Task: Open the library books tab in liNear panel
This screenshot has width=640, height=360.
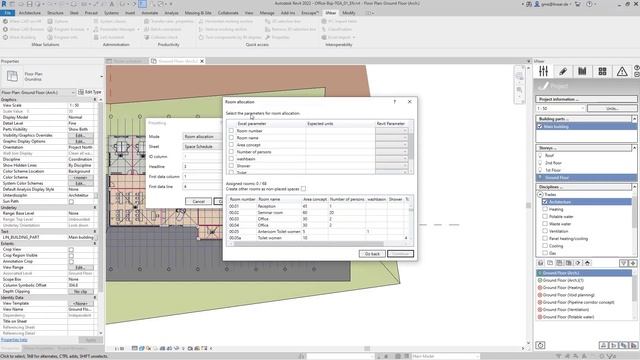Action: [582, 71]
